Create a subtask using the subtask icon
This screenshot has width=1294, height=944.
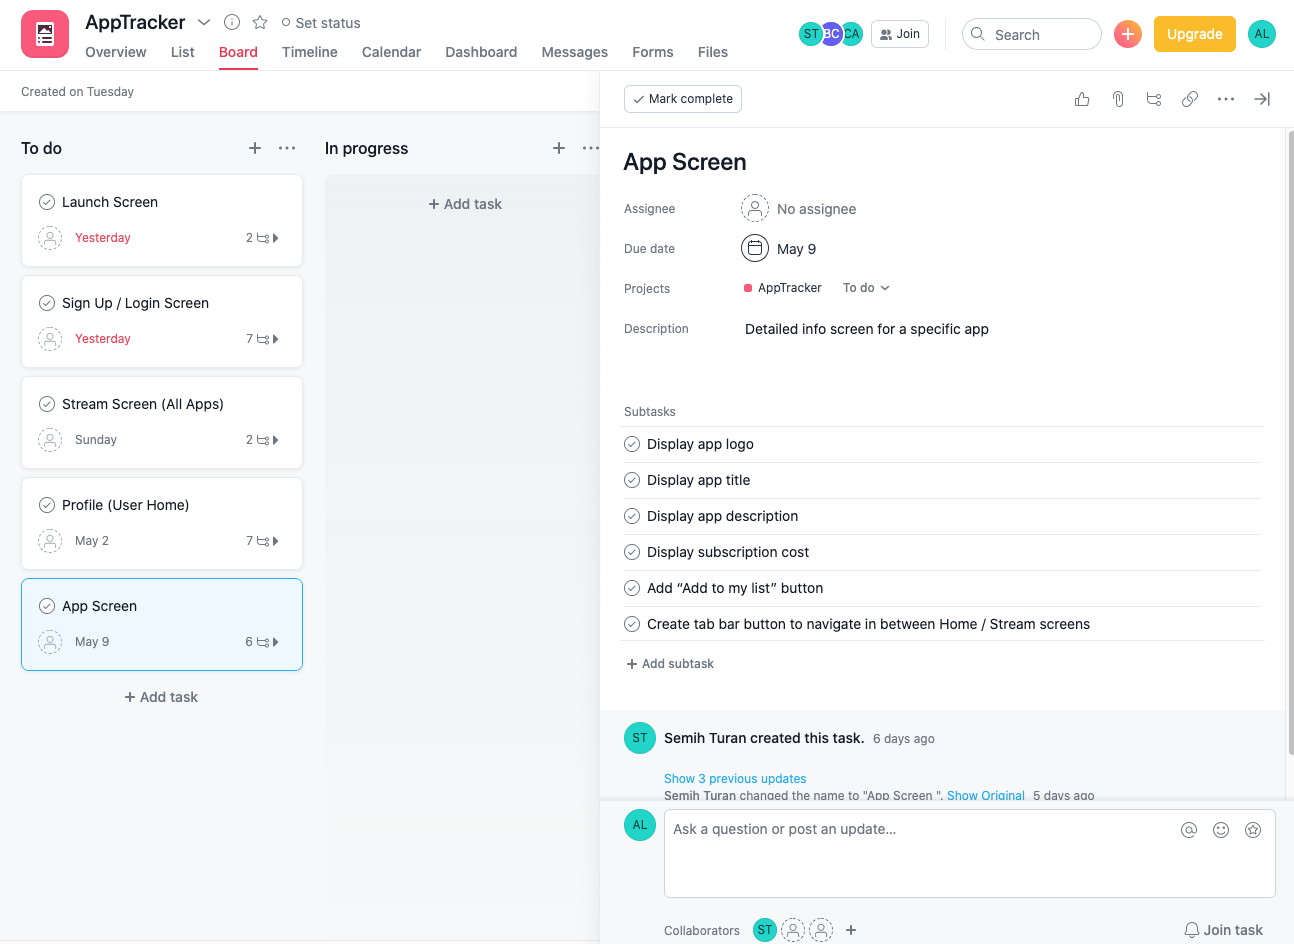[1153, 99]
